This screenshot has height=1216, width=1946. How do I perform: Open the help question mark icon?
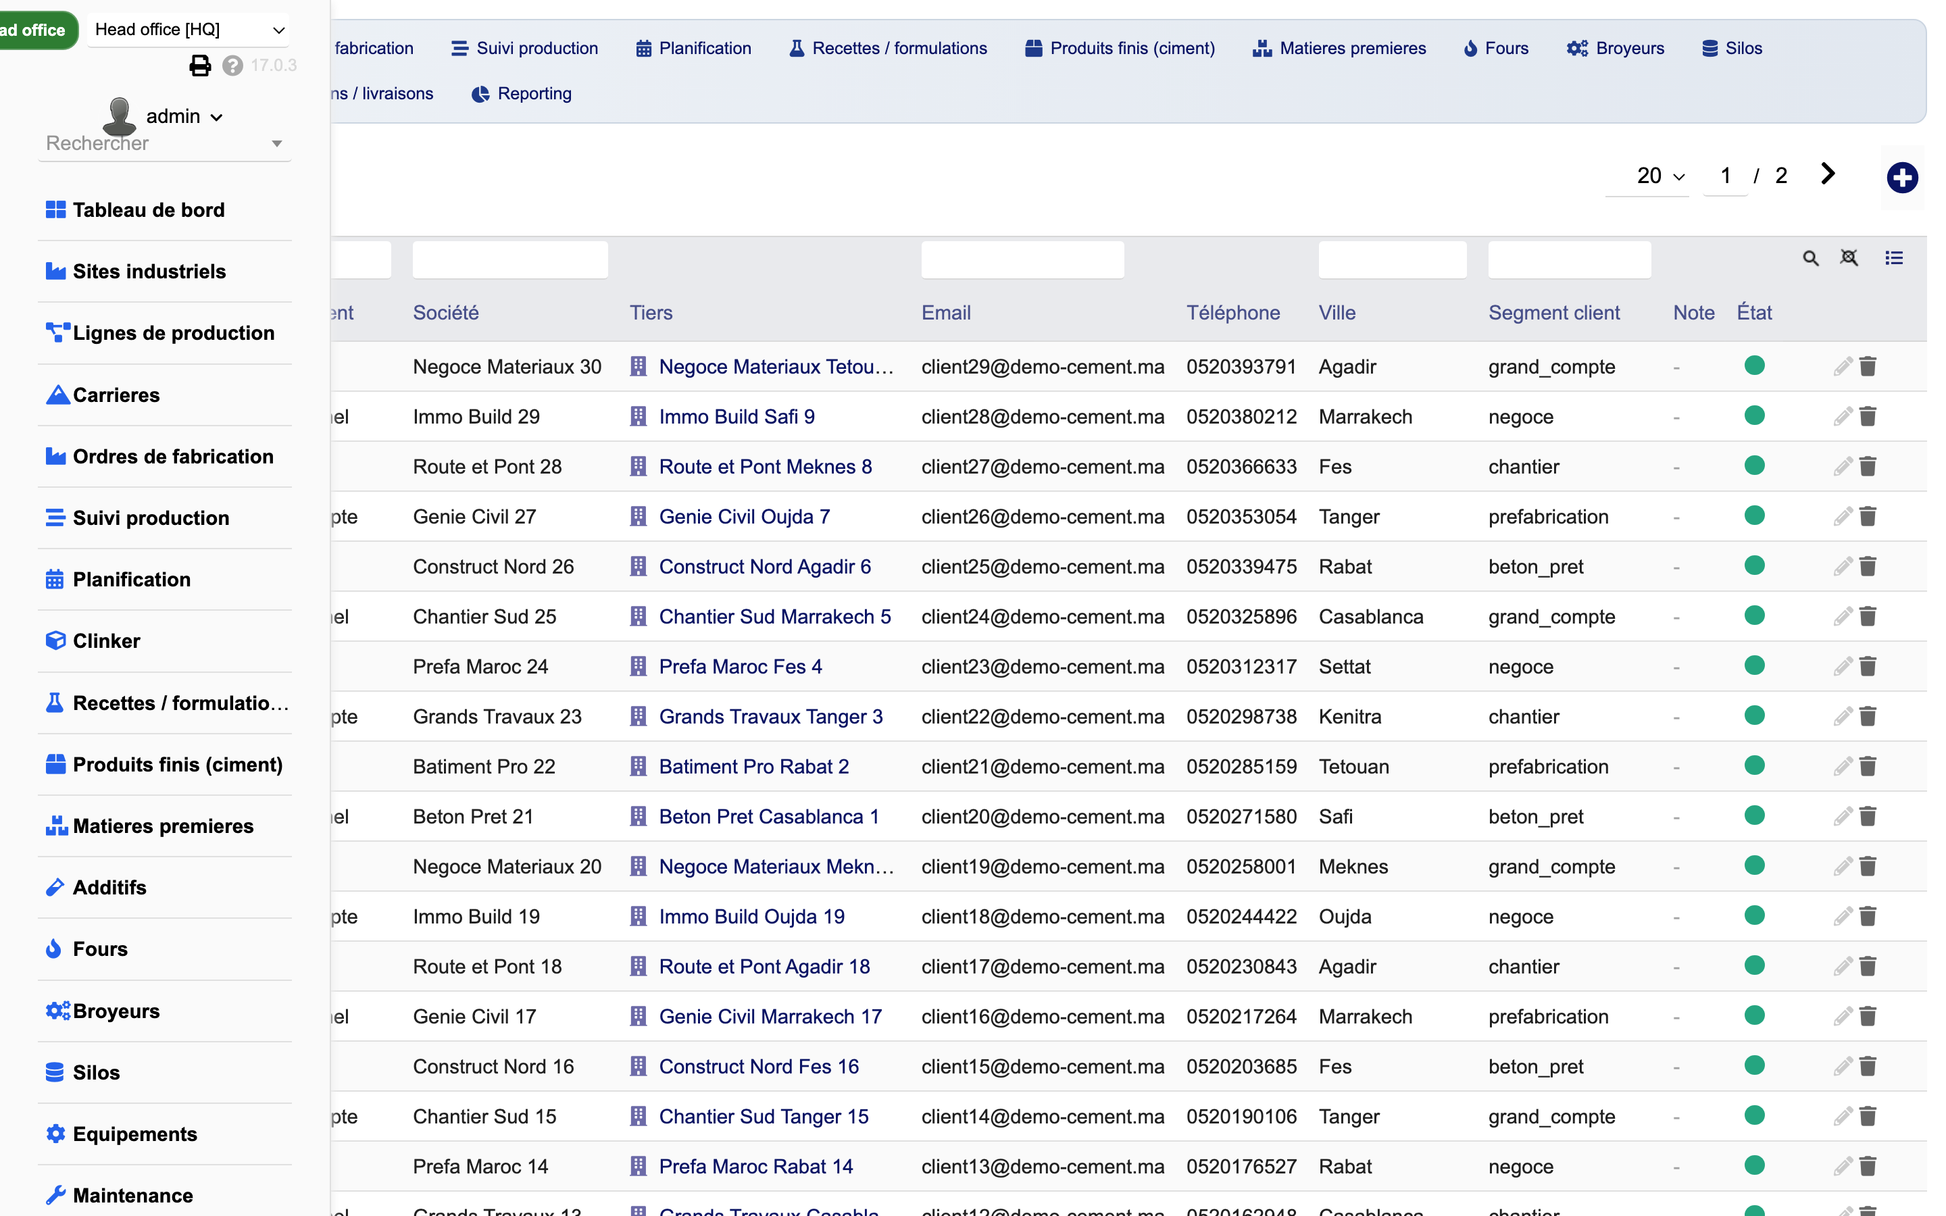tap(233, 66)
